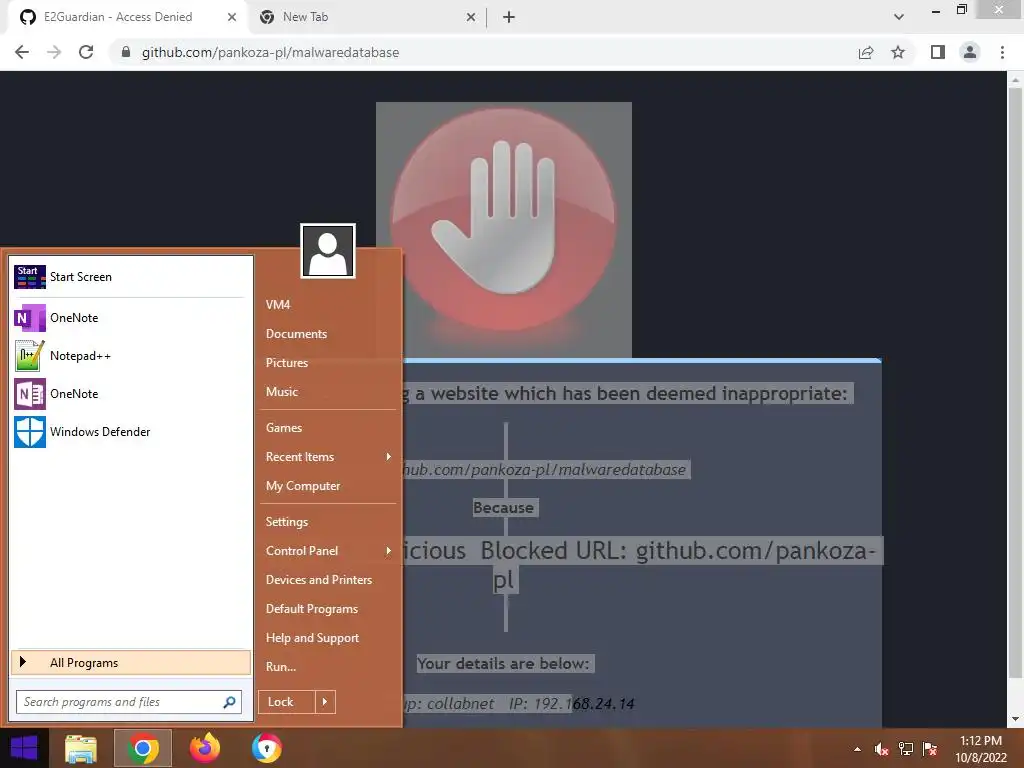Open Chrome's three-dot menu
Screen dimensions: 1024x768
tap(1002, 52)
